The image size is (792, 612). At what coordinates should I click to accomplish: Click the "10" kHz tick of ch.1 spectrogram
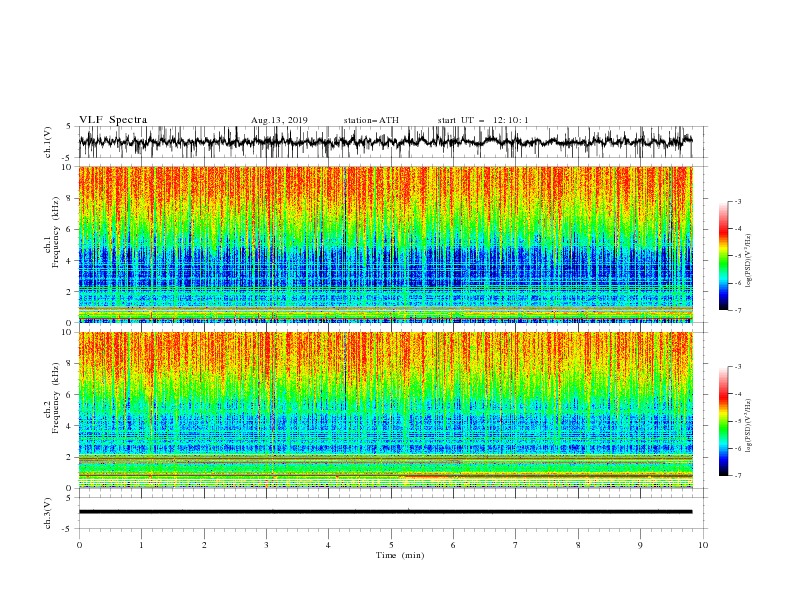[x=68, y=167]
